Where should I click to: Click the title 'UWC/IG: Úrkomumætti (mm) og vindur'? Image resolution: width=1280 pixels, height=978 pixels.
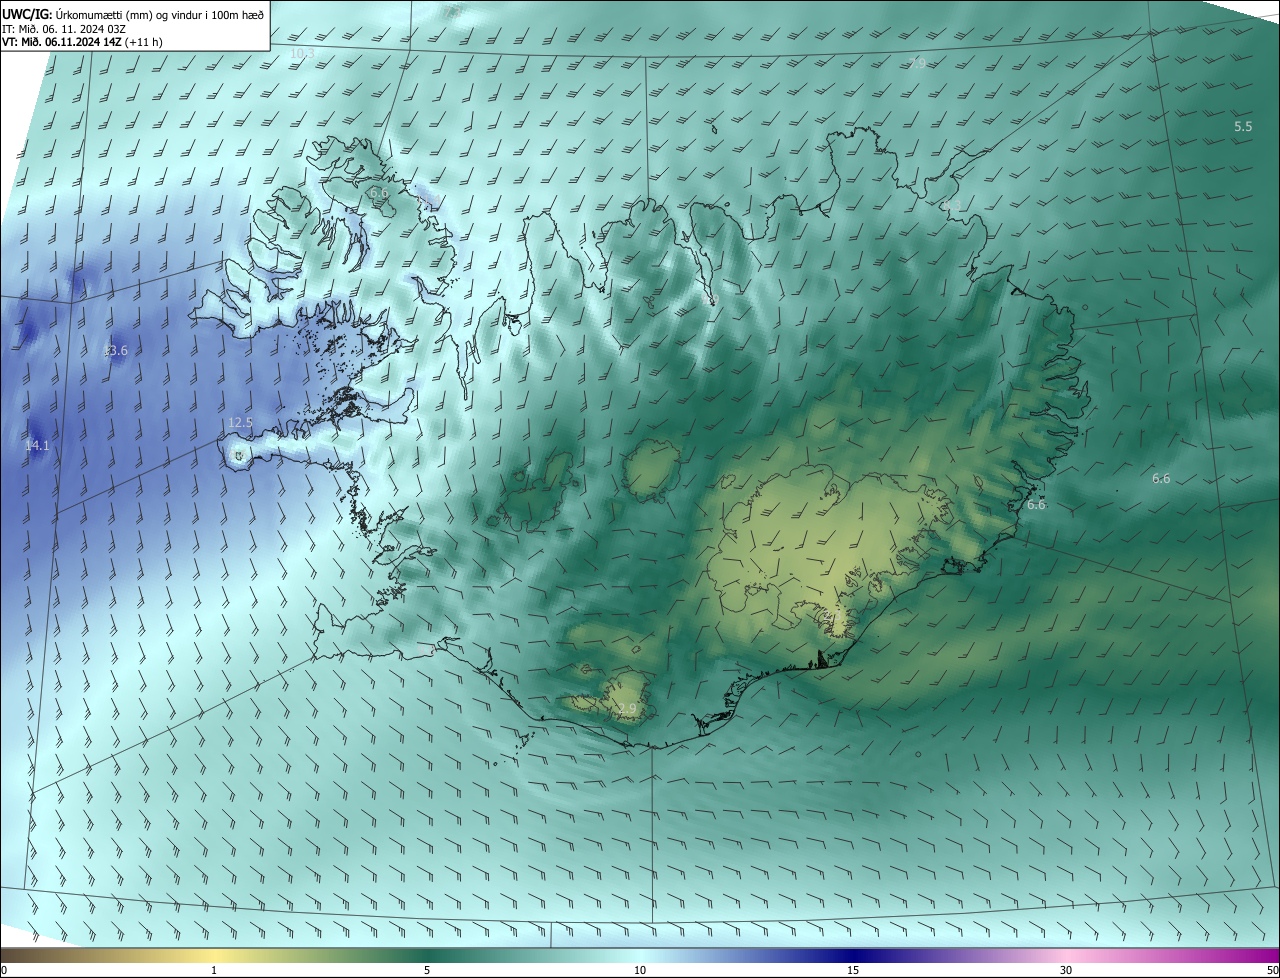click(x=133, y=13)
